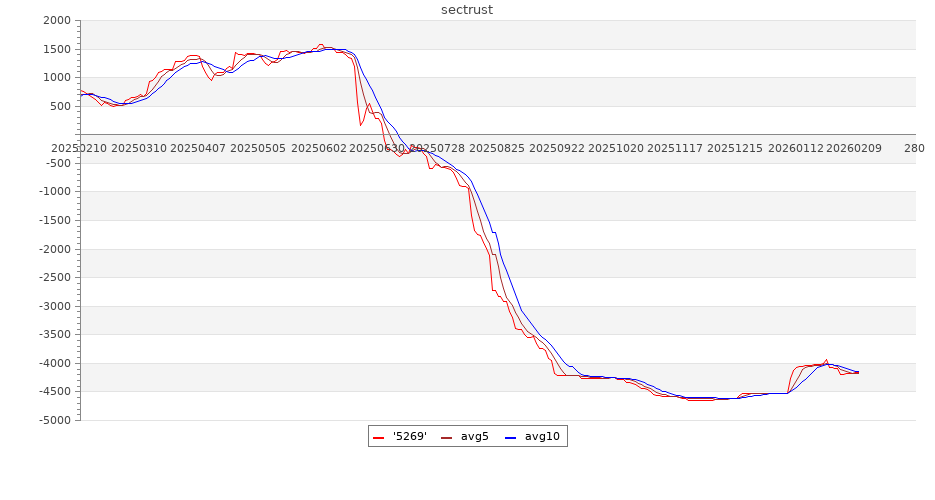This screenshot has width=935, height=500.
Task: Click the 2000 y-axis value
Action: 57,21
